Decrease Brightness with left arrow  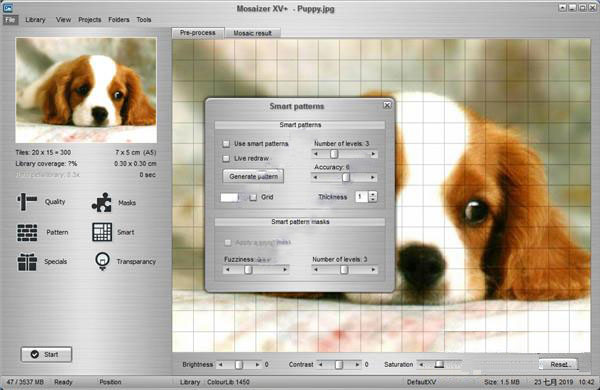(220, 365)
